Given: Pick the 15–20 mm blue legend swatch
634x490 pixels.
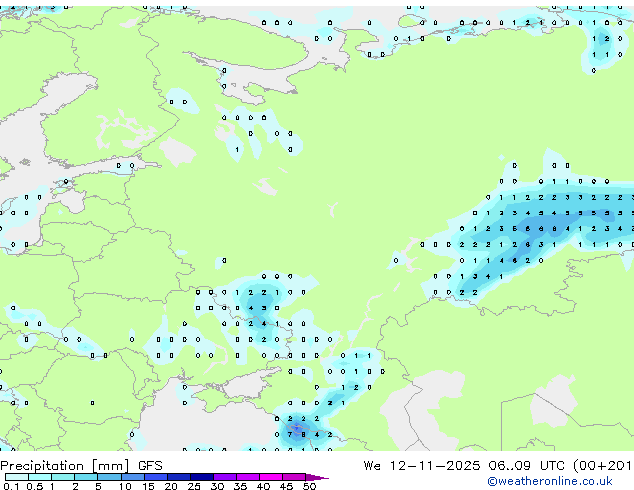Looking at the screenshot, I should 156,477.
